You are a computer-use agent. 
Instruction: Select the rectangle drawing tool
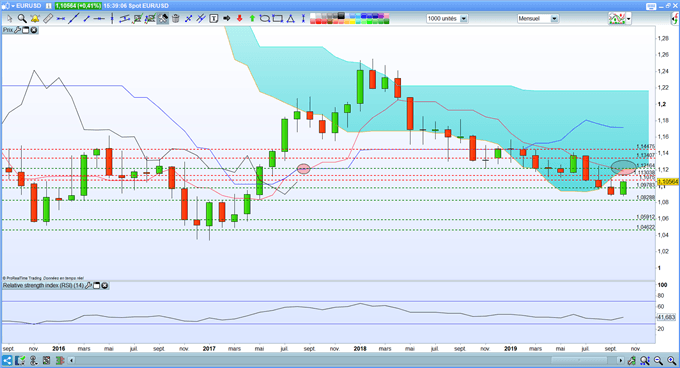(x=278, y=19)
